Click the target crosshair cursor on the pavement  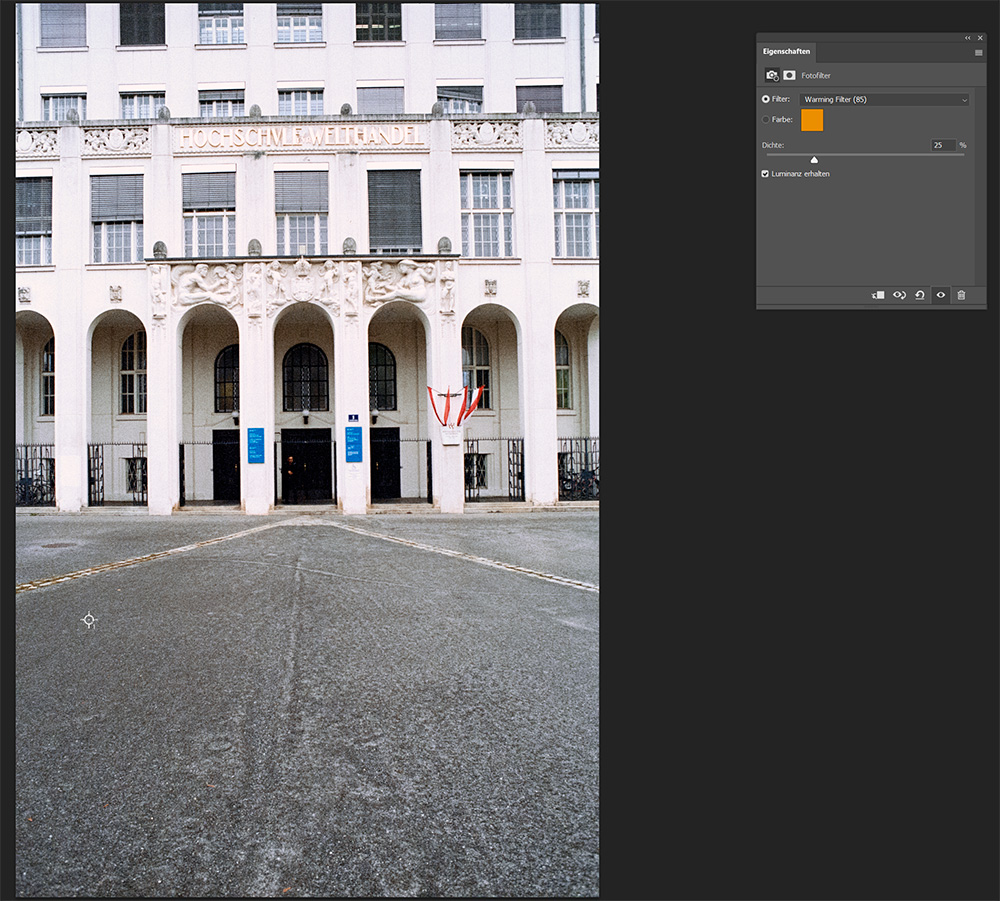pos(89,620)
